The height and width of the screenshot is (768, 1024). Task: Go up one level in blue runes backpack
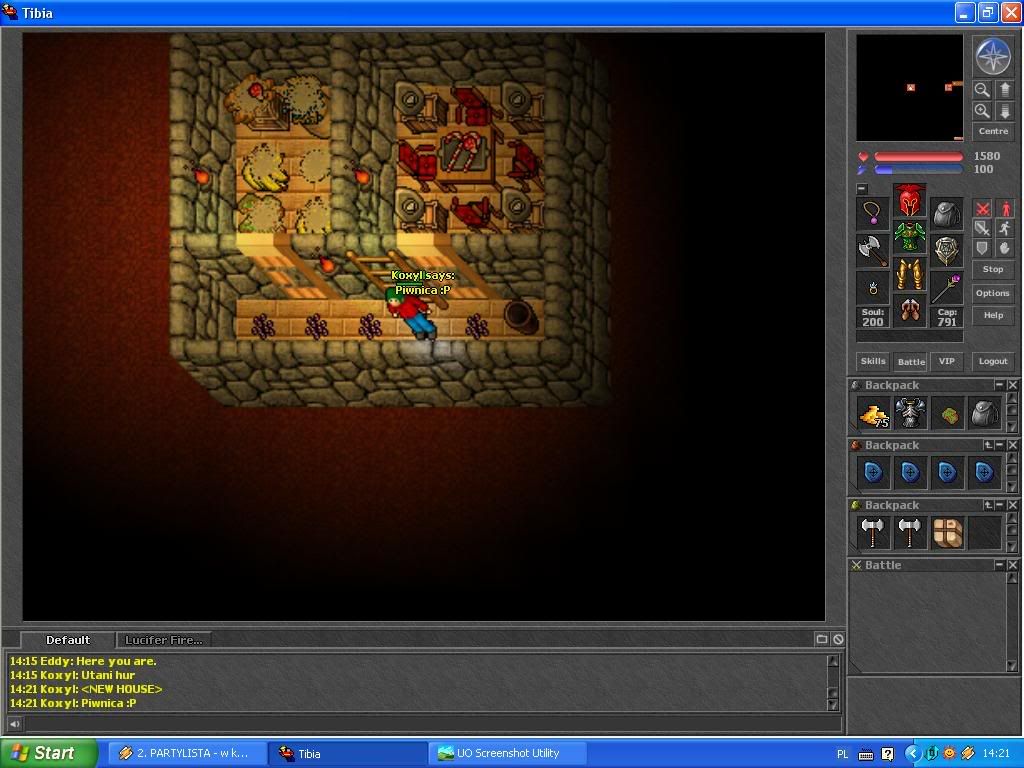tap(988, 445)
